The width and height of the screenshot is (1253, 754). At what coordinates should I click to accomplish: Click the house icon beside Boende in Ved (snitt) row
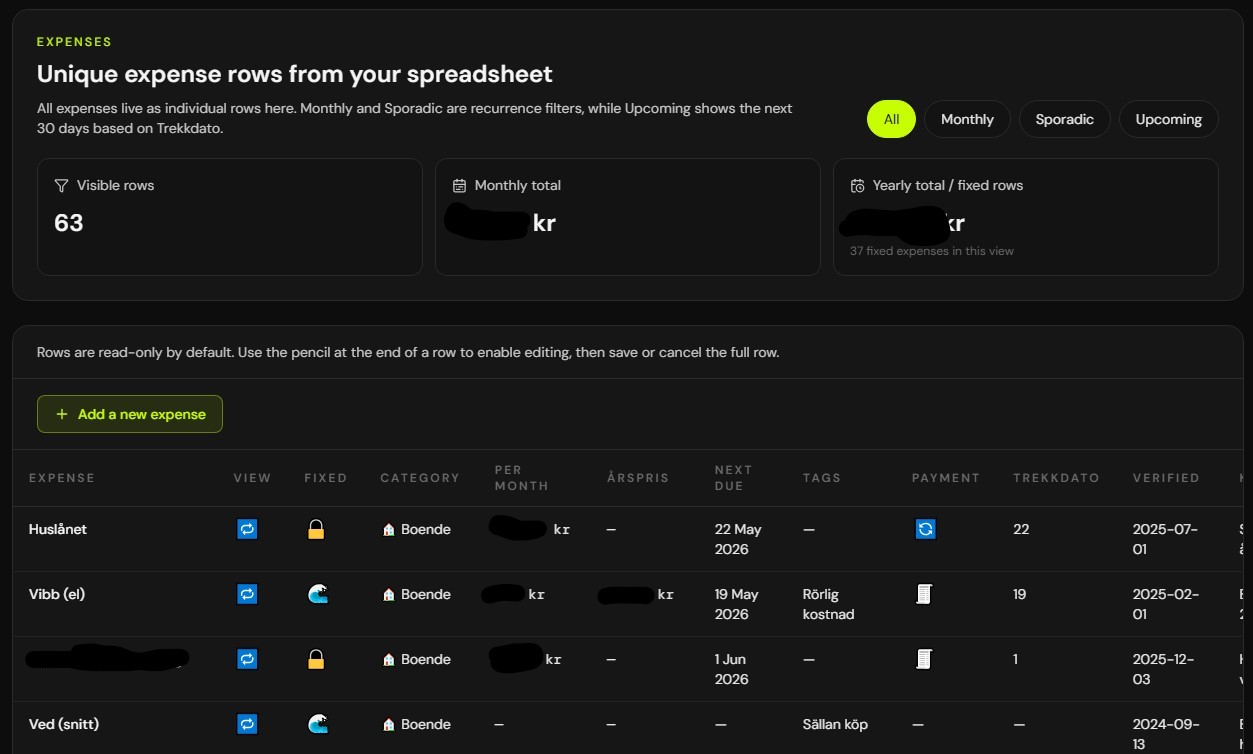click(388, 724)
